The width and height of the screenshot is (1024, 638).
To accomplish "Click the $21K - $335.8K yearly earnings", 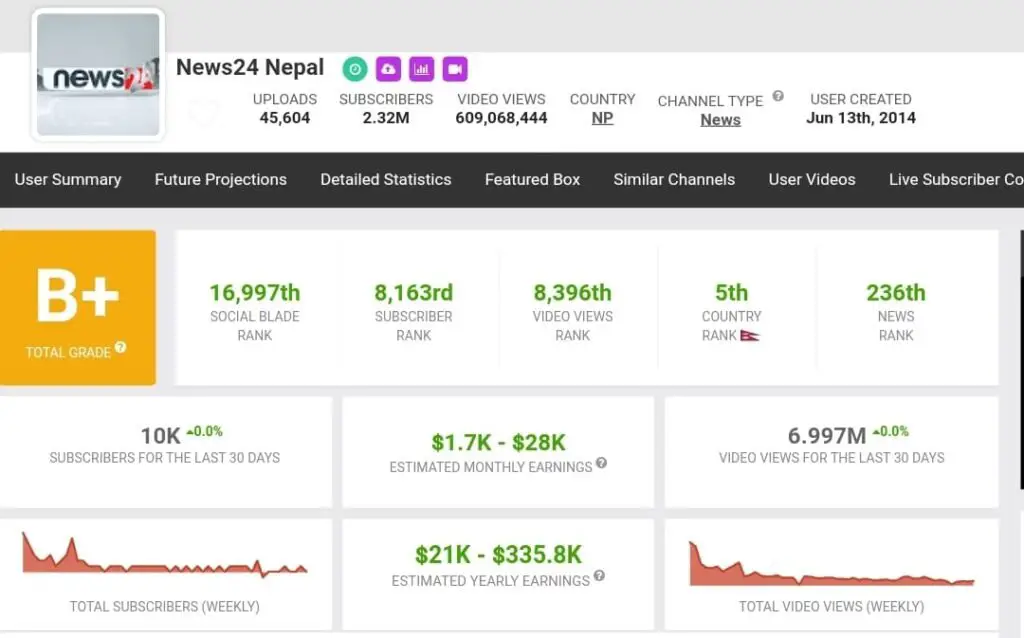I will point(498,555).
